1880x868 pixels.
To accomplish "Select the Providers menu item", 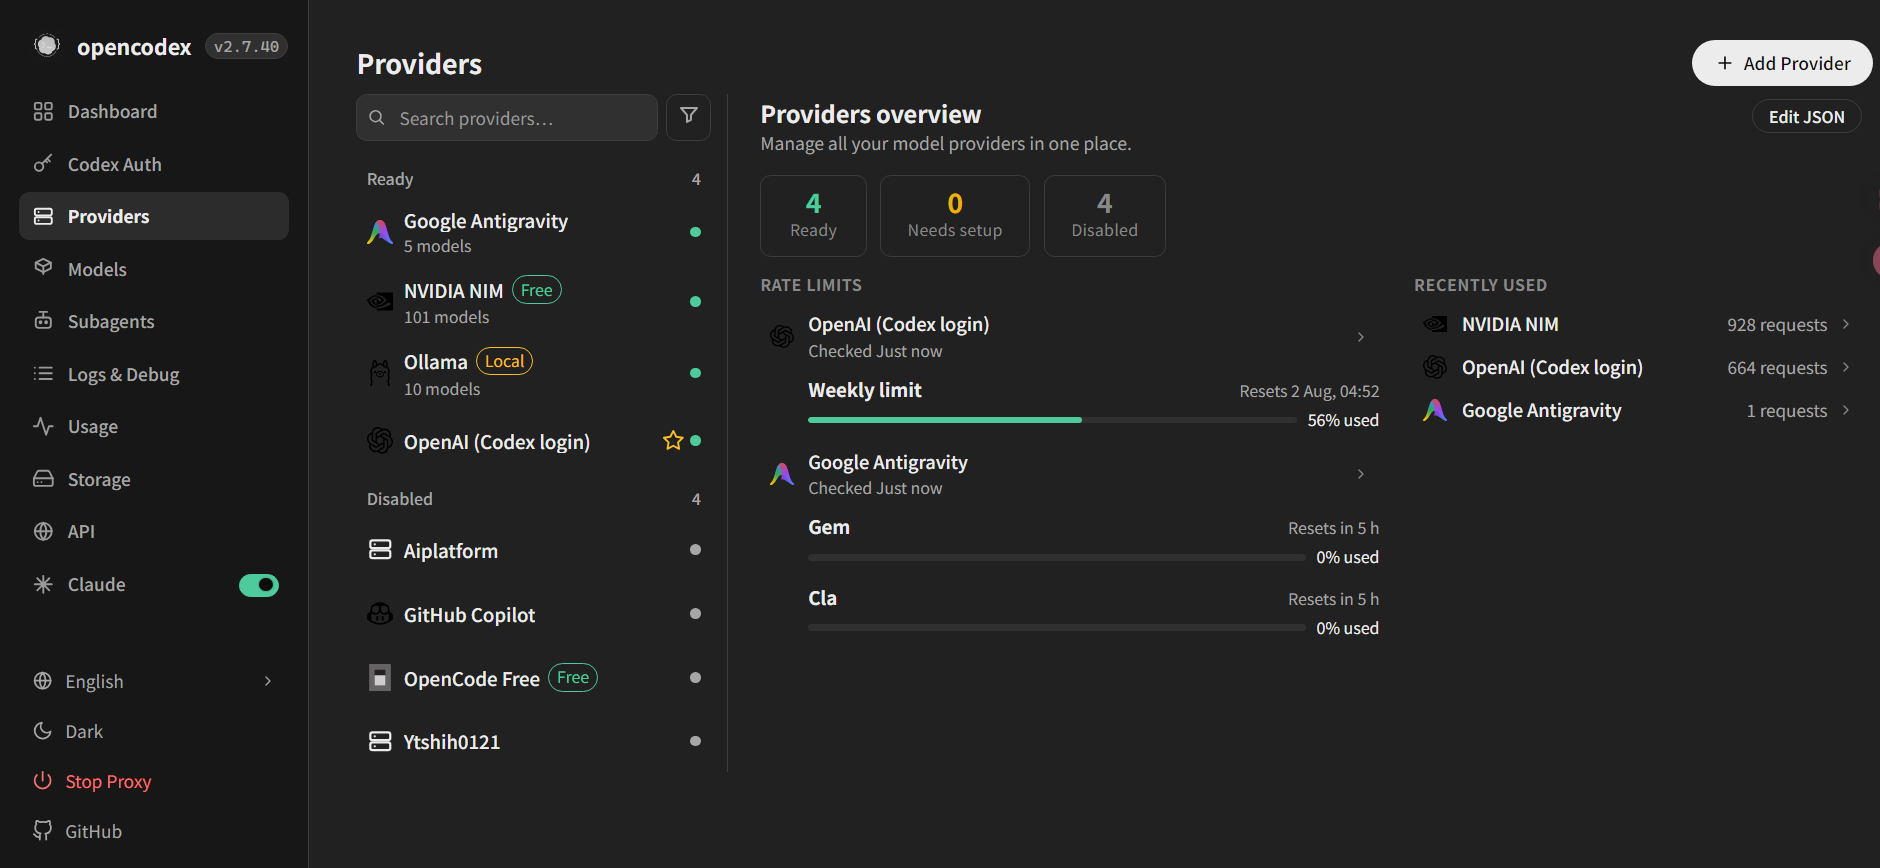I will [x=154, y=216].
